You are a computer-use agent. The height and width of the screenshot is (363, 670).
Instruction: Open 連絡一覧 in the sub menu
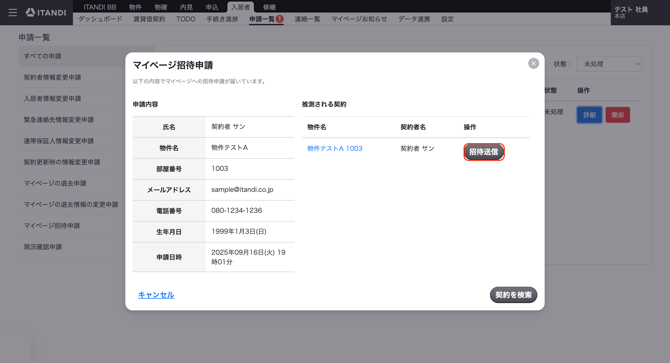coord(307,19)
